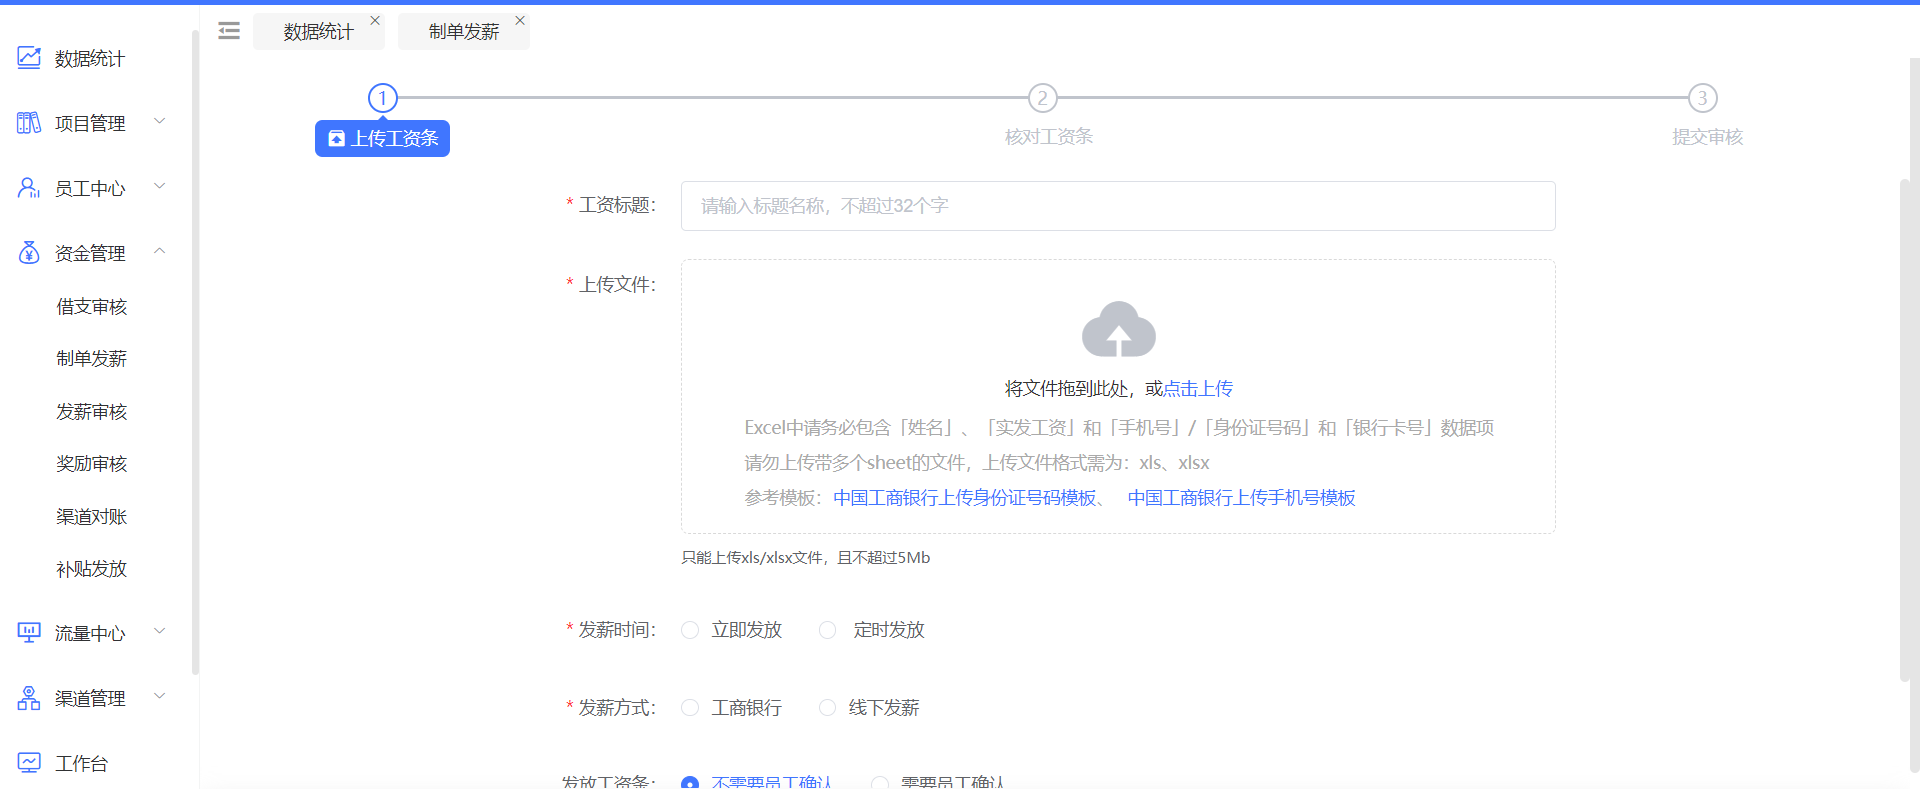
Task: Download 中国工商银行上传手机号模板 template
Action: click(1242, 498)
